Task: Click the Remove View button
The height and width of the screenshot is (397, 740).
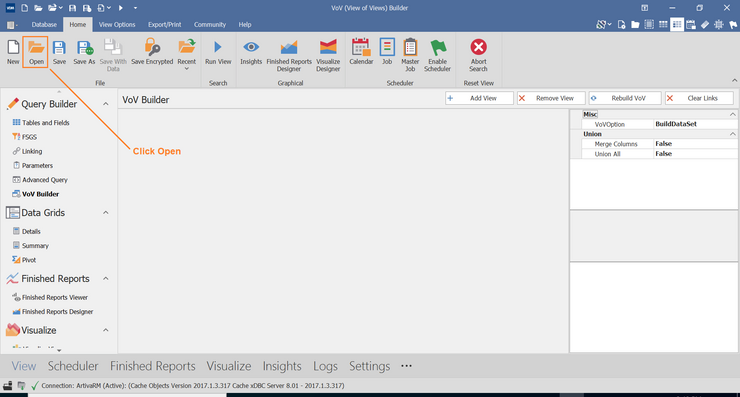Action: click(551, 98)
